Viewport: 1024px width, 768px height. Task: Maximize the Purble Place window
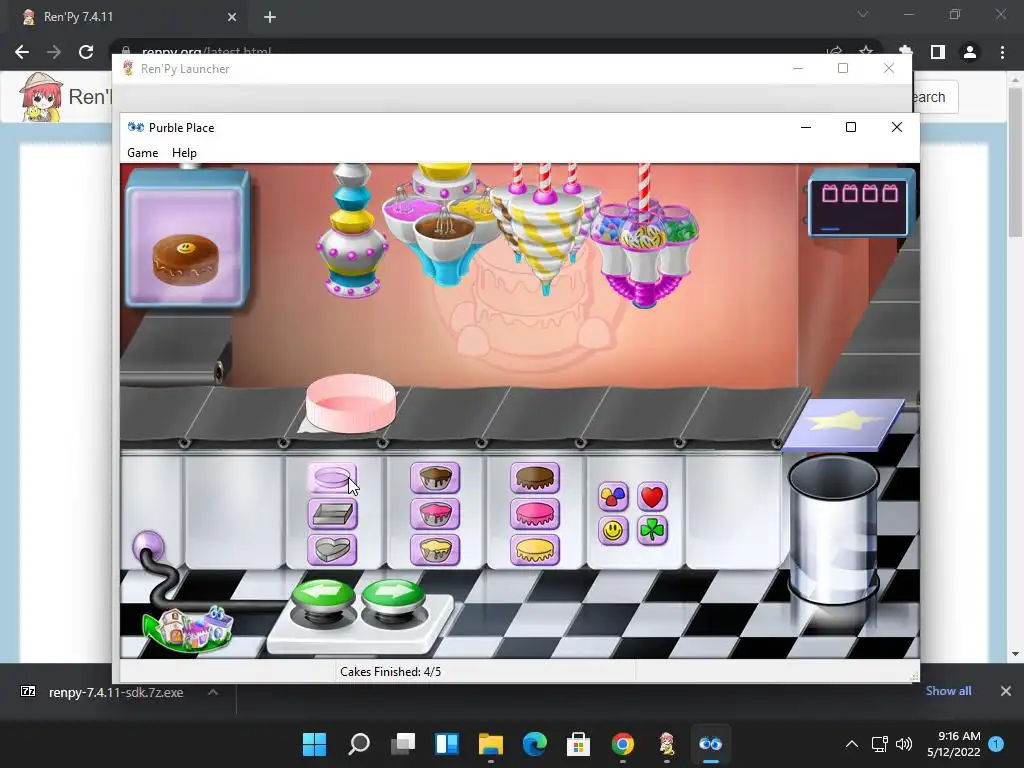(x=850, y=127)
